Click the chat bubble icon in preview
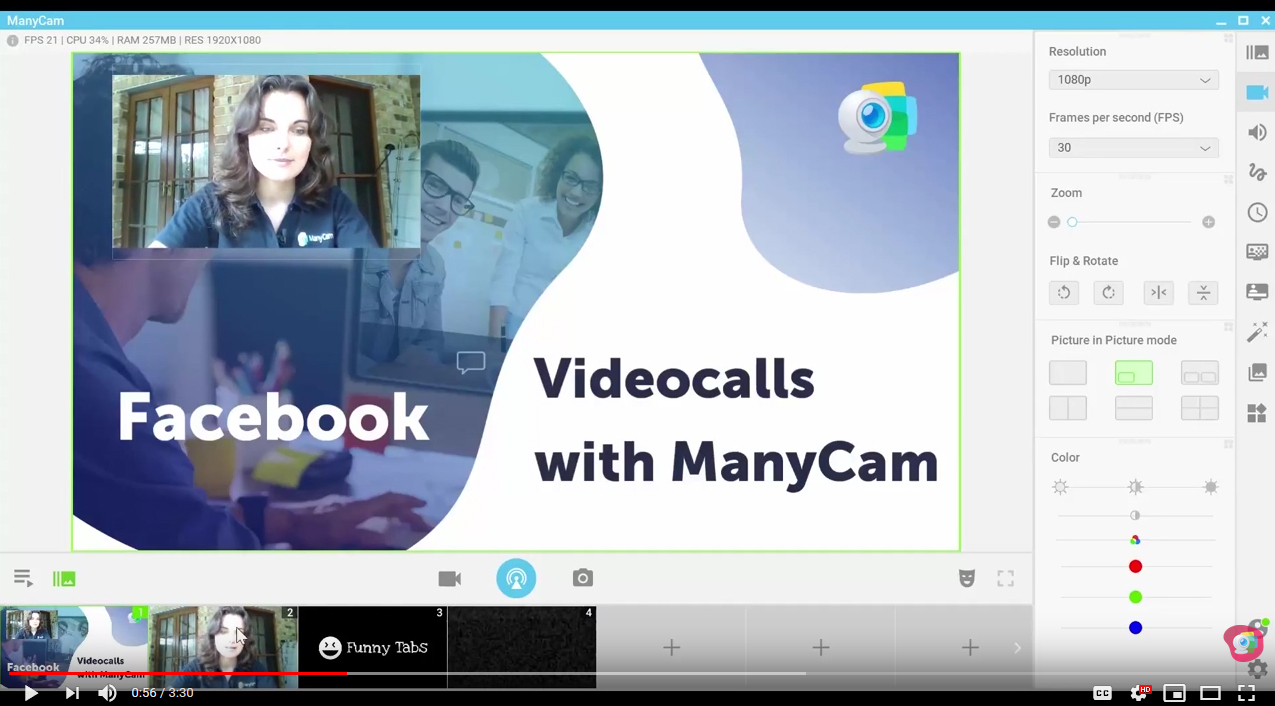The height and width of the screenshot is (706, 1275). 471,362
